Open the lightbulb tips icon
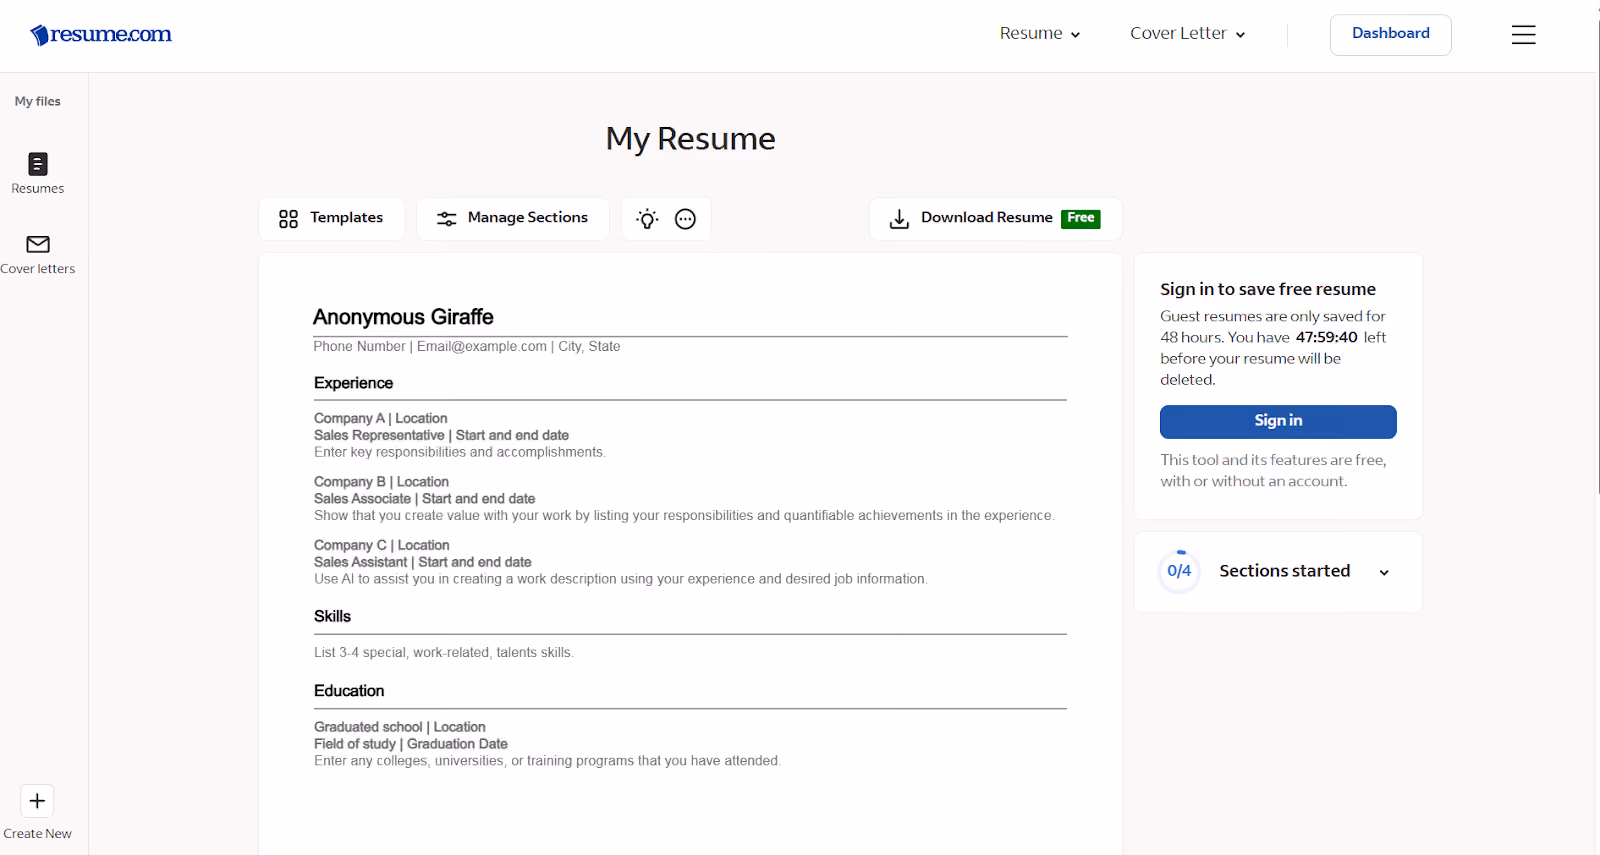Viewport: 1600px width, 855px height. 648,219
